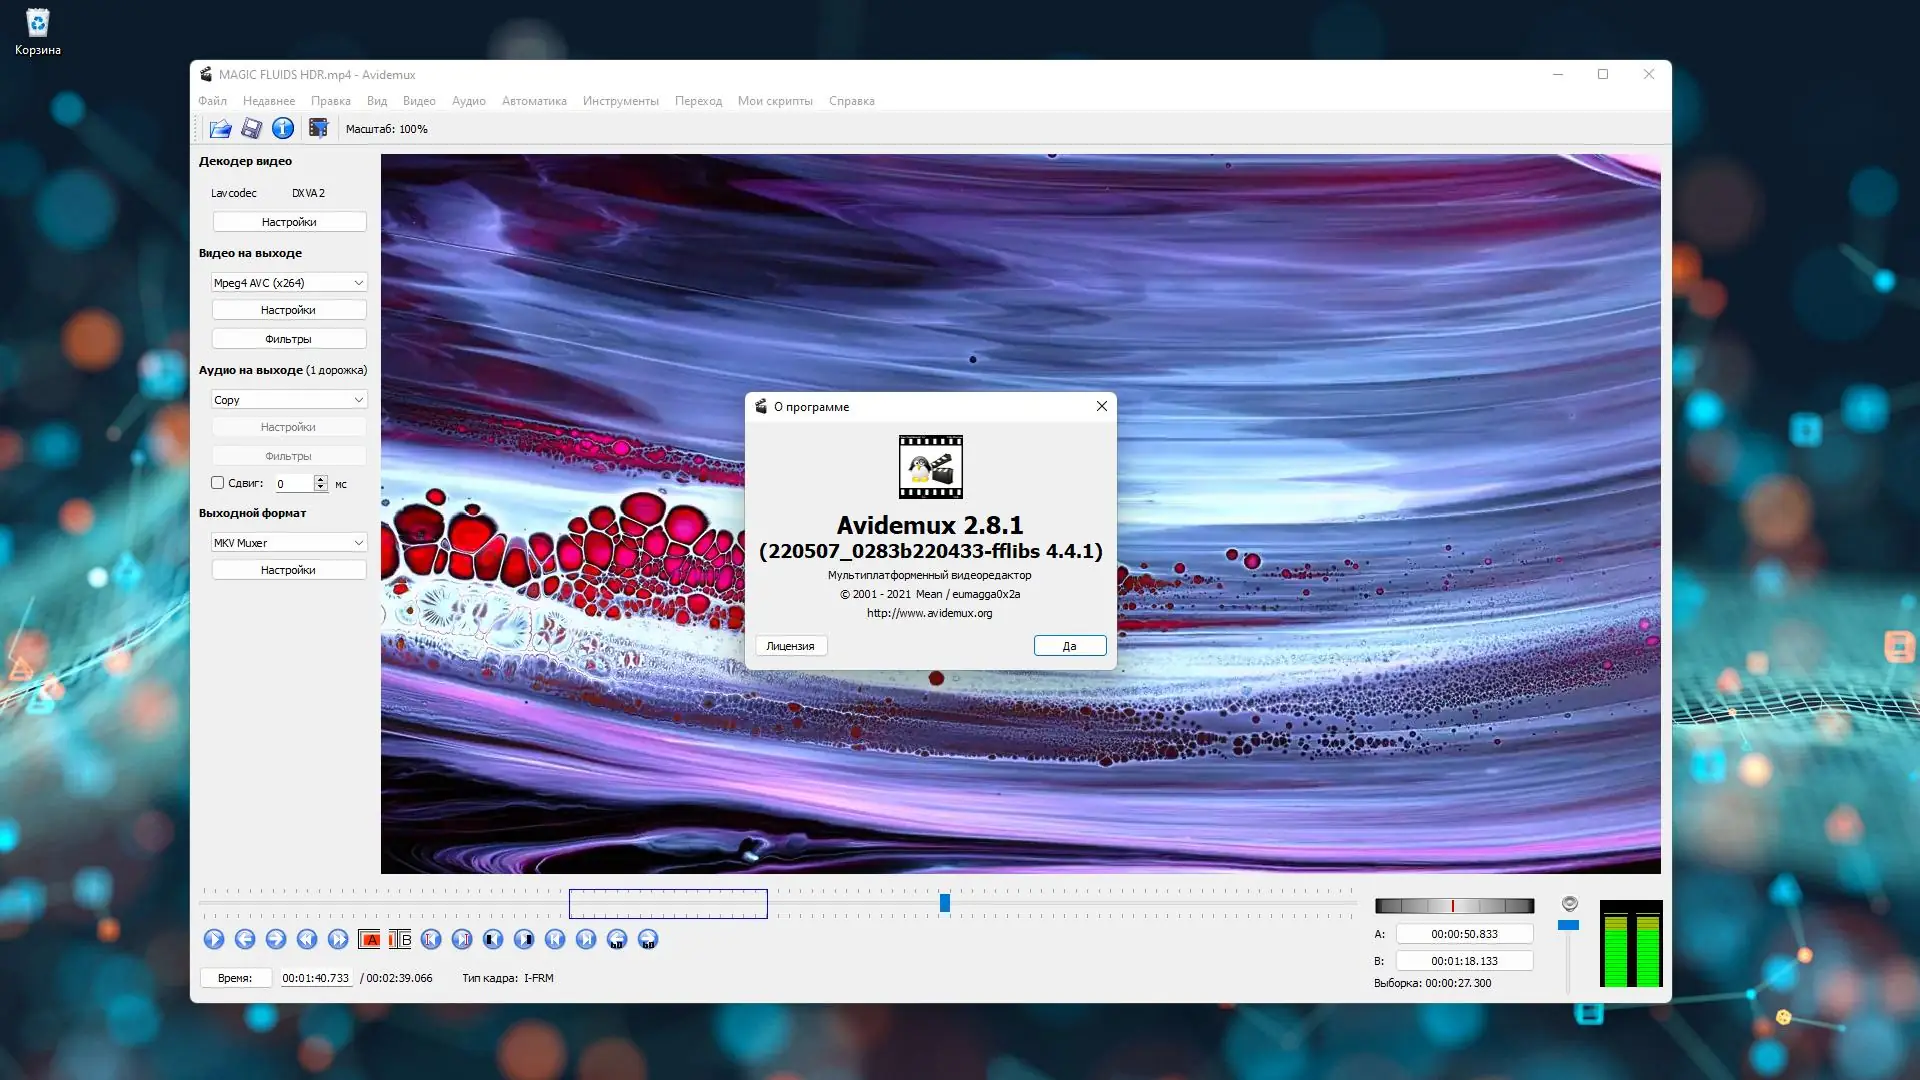The image size is (1920, 1080).
Task: Open the video information icon
Action: [283, 128]
